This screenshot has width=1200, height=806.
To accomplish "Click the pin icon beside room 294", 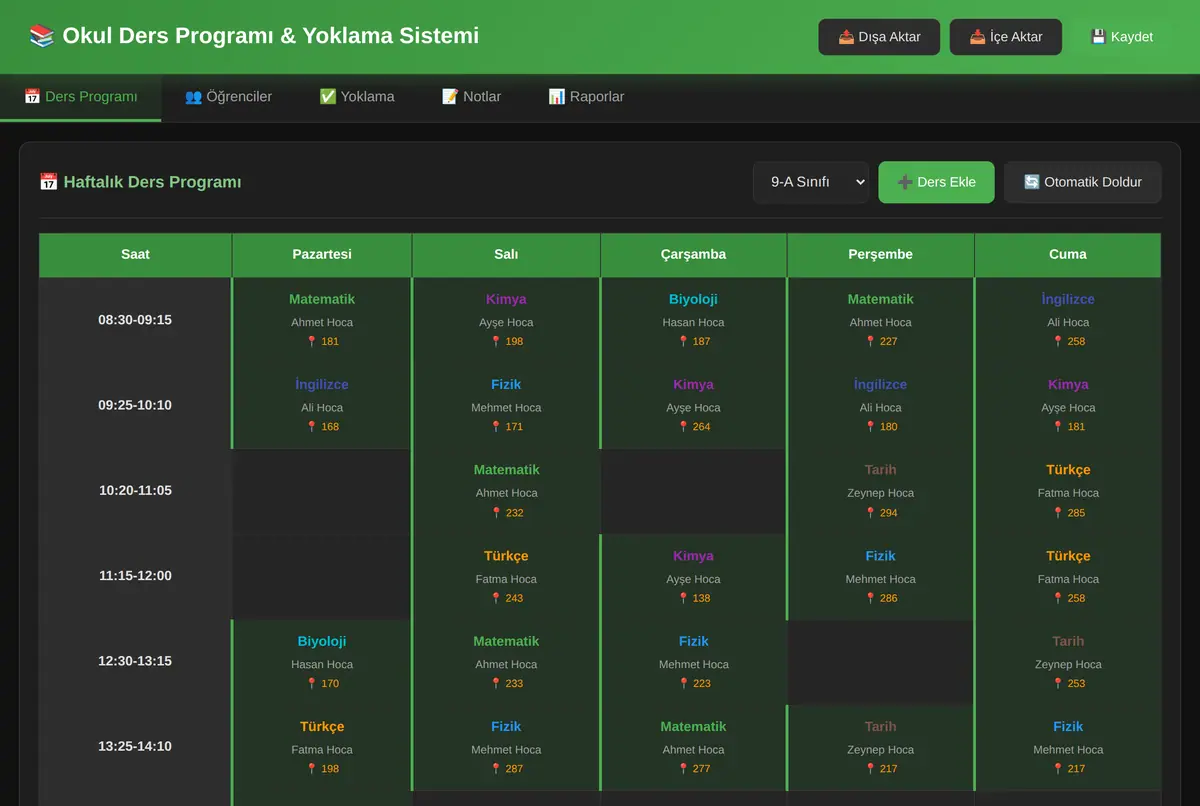I will coord(871,513).
